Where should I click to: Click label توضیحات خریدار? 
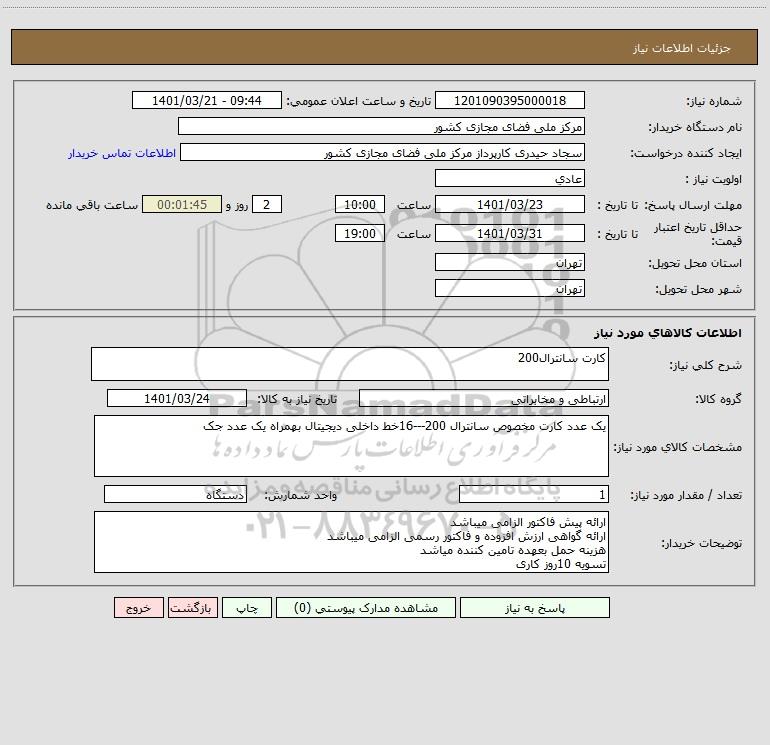pos(702,544)
